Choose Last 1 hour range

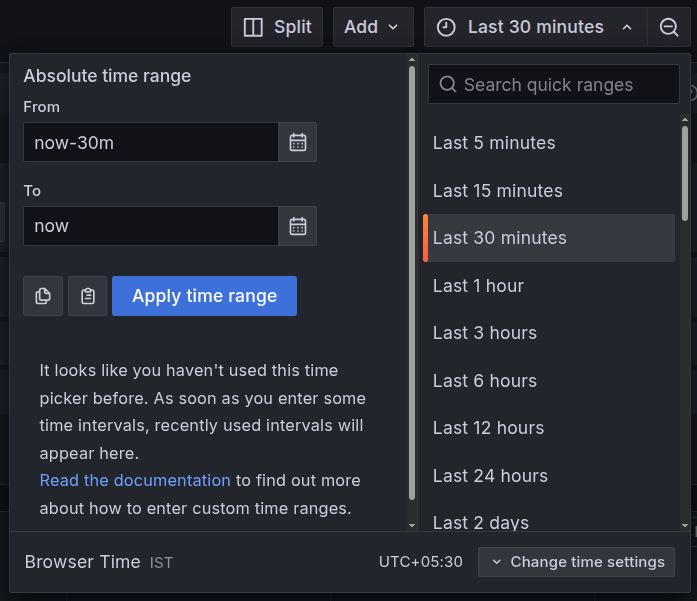click(x=478, y=286)
